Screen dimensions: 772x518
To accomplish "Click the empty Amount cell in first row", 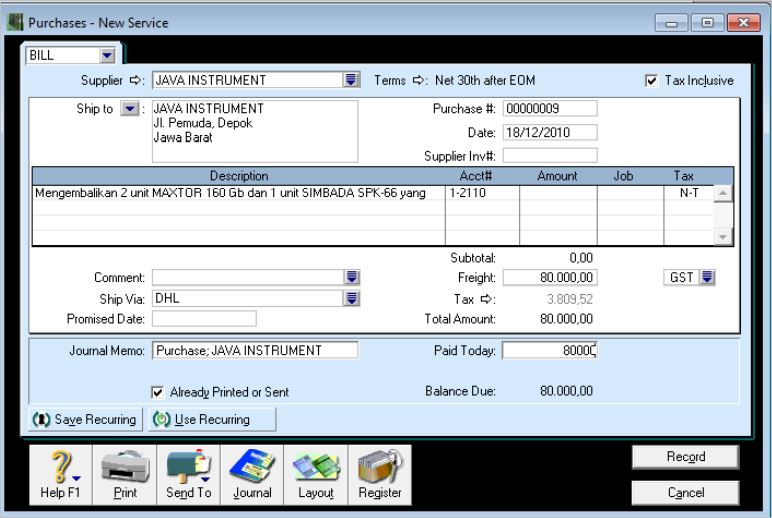I will click(558, 193).
